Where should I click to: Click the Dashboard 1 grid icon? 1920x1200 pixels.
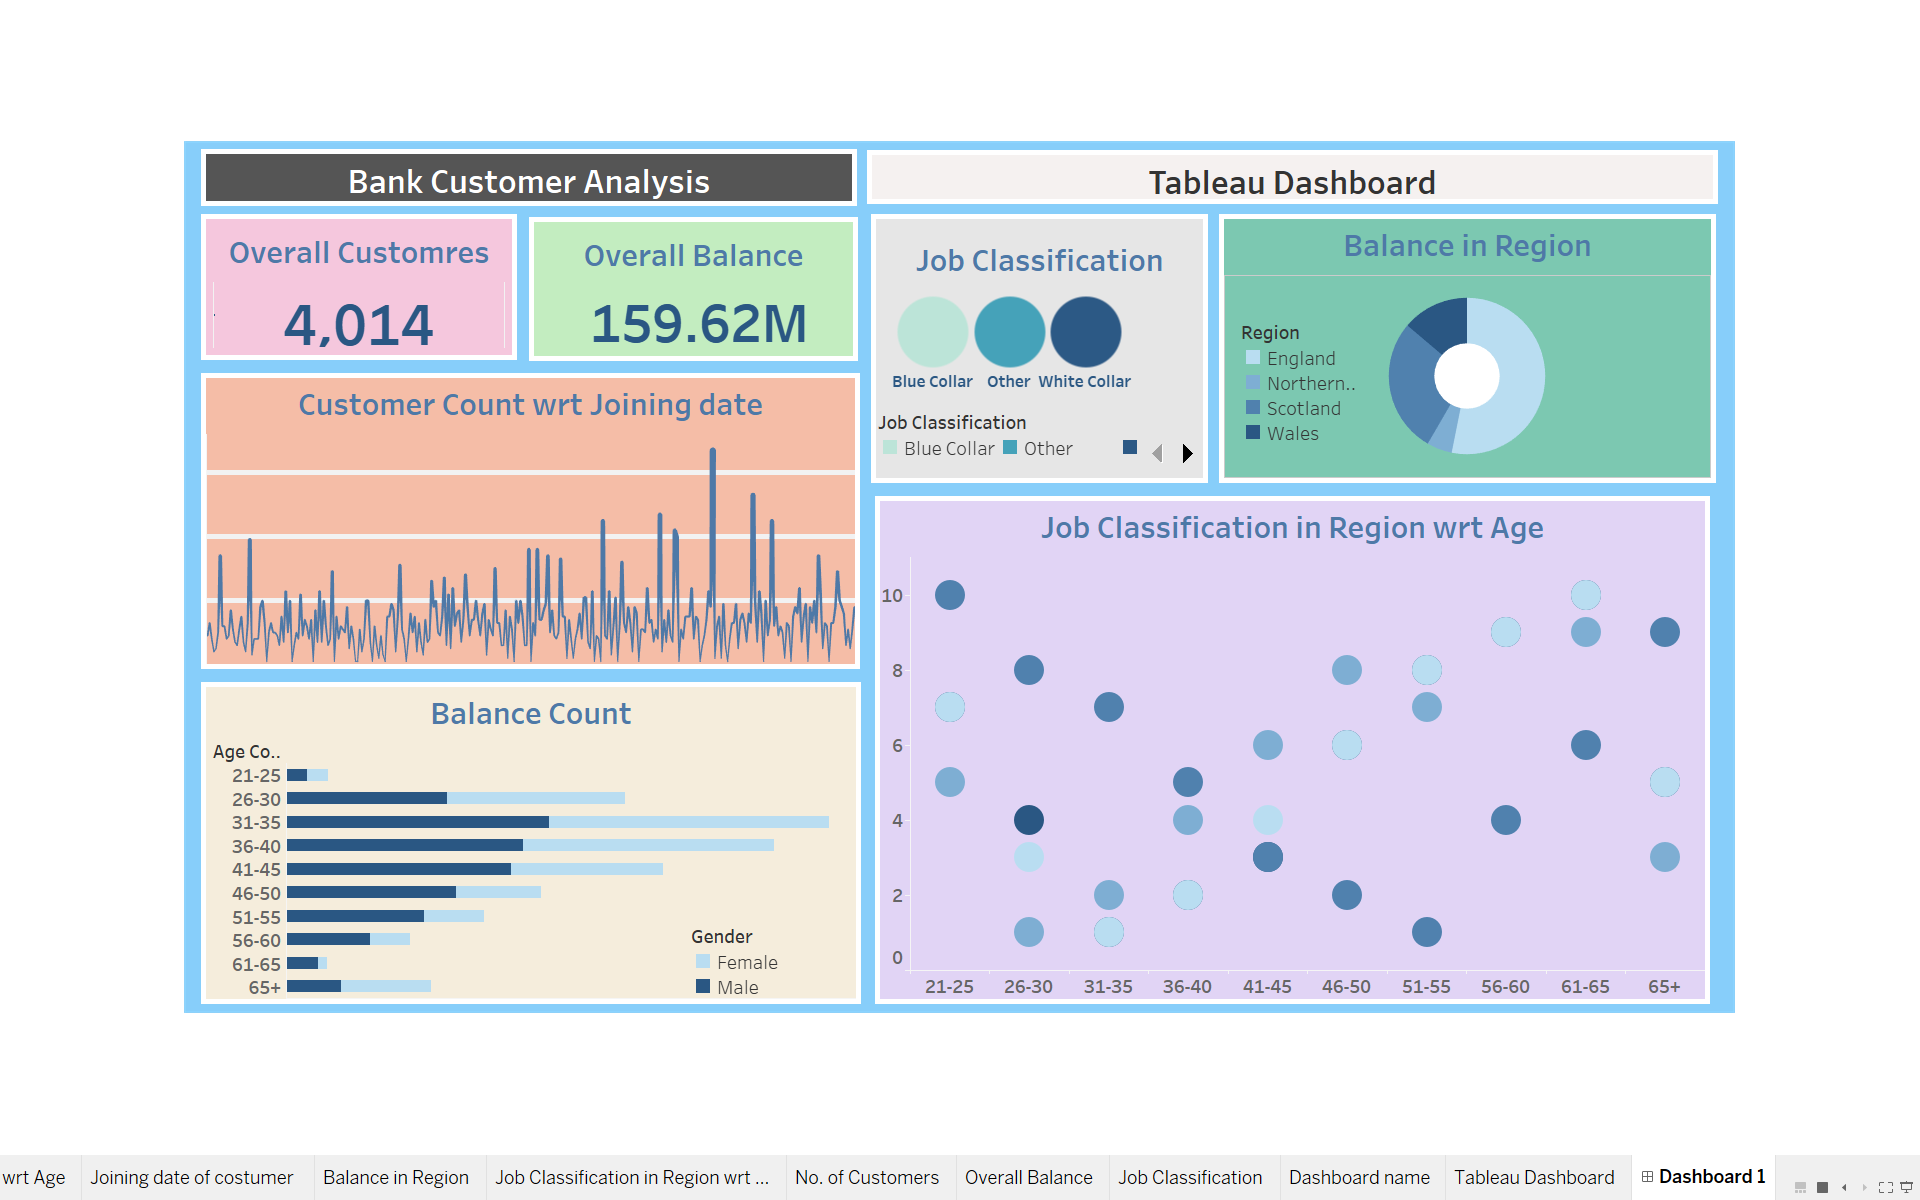1647,1177
